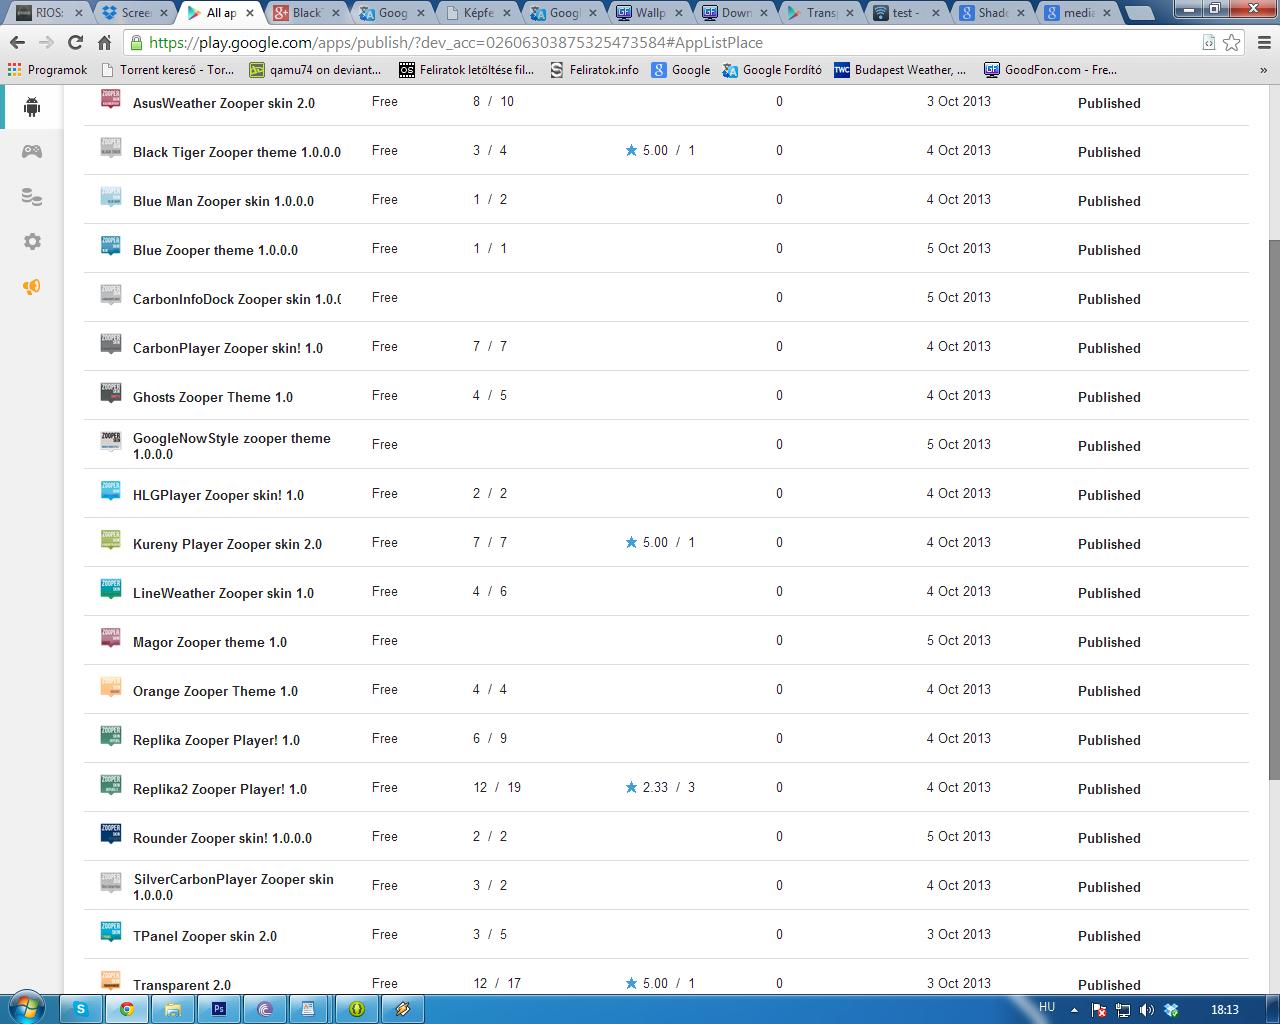
Task: Click the Kureny Player Zooper skin app icon
Action: click(x=111, y=539)
